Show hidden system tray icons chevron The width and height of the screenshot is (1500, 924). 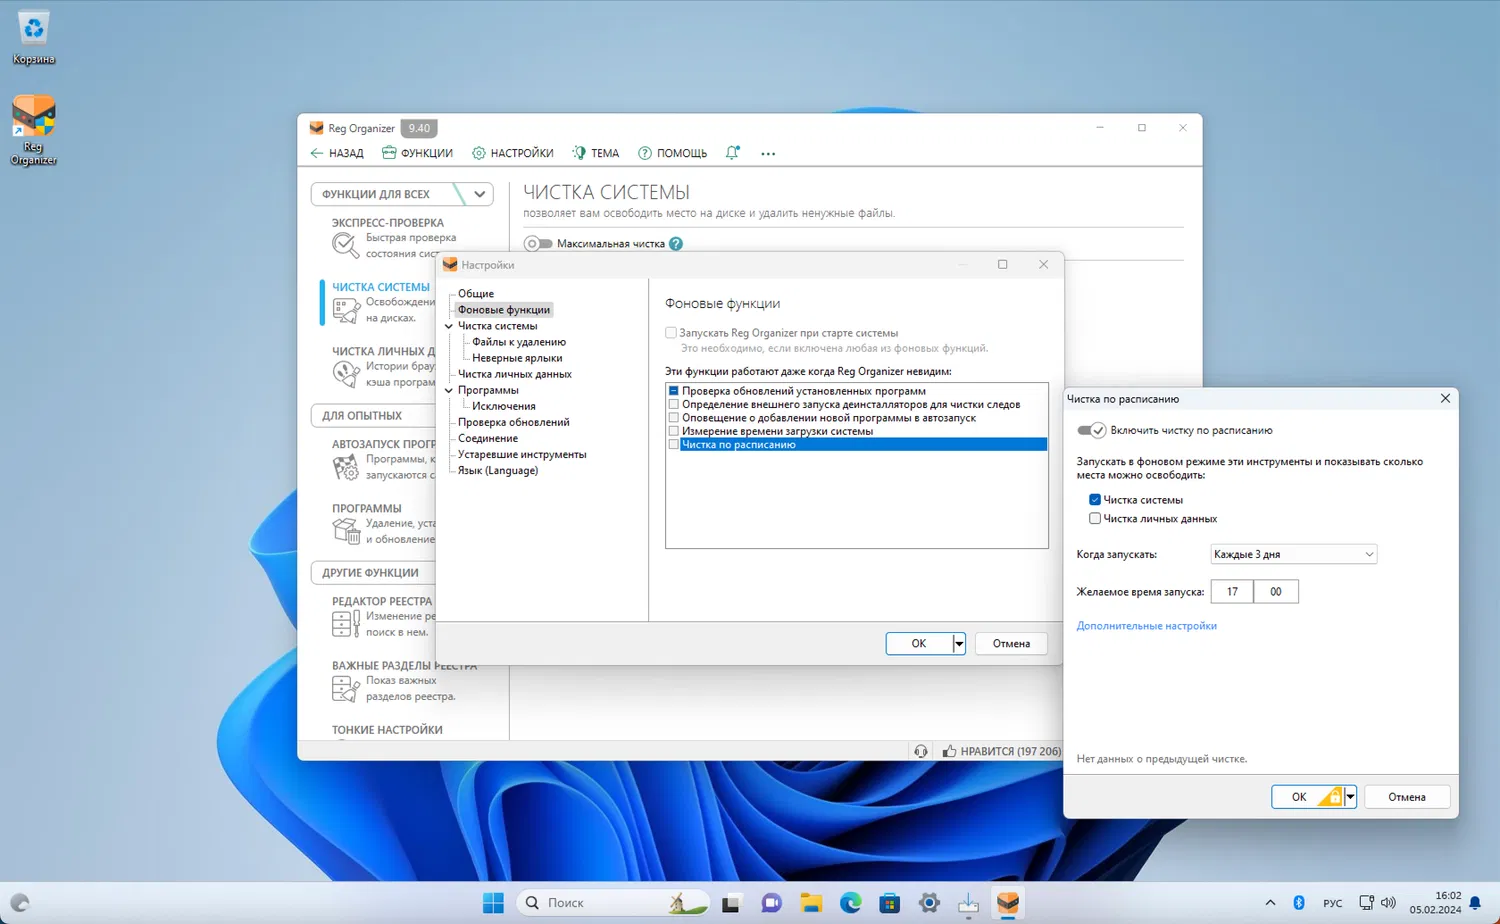[x=1270, y=903]
